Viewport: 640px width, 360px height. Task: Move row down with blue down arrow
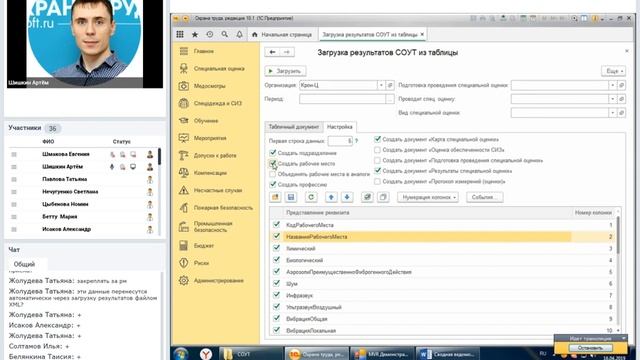[x=347, y=197]
